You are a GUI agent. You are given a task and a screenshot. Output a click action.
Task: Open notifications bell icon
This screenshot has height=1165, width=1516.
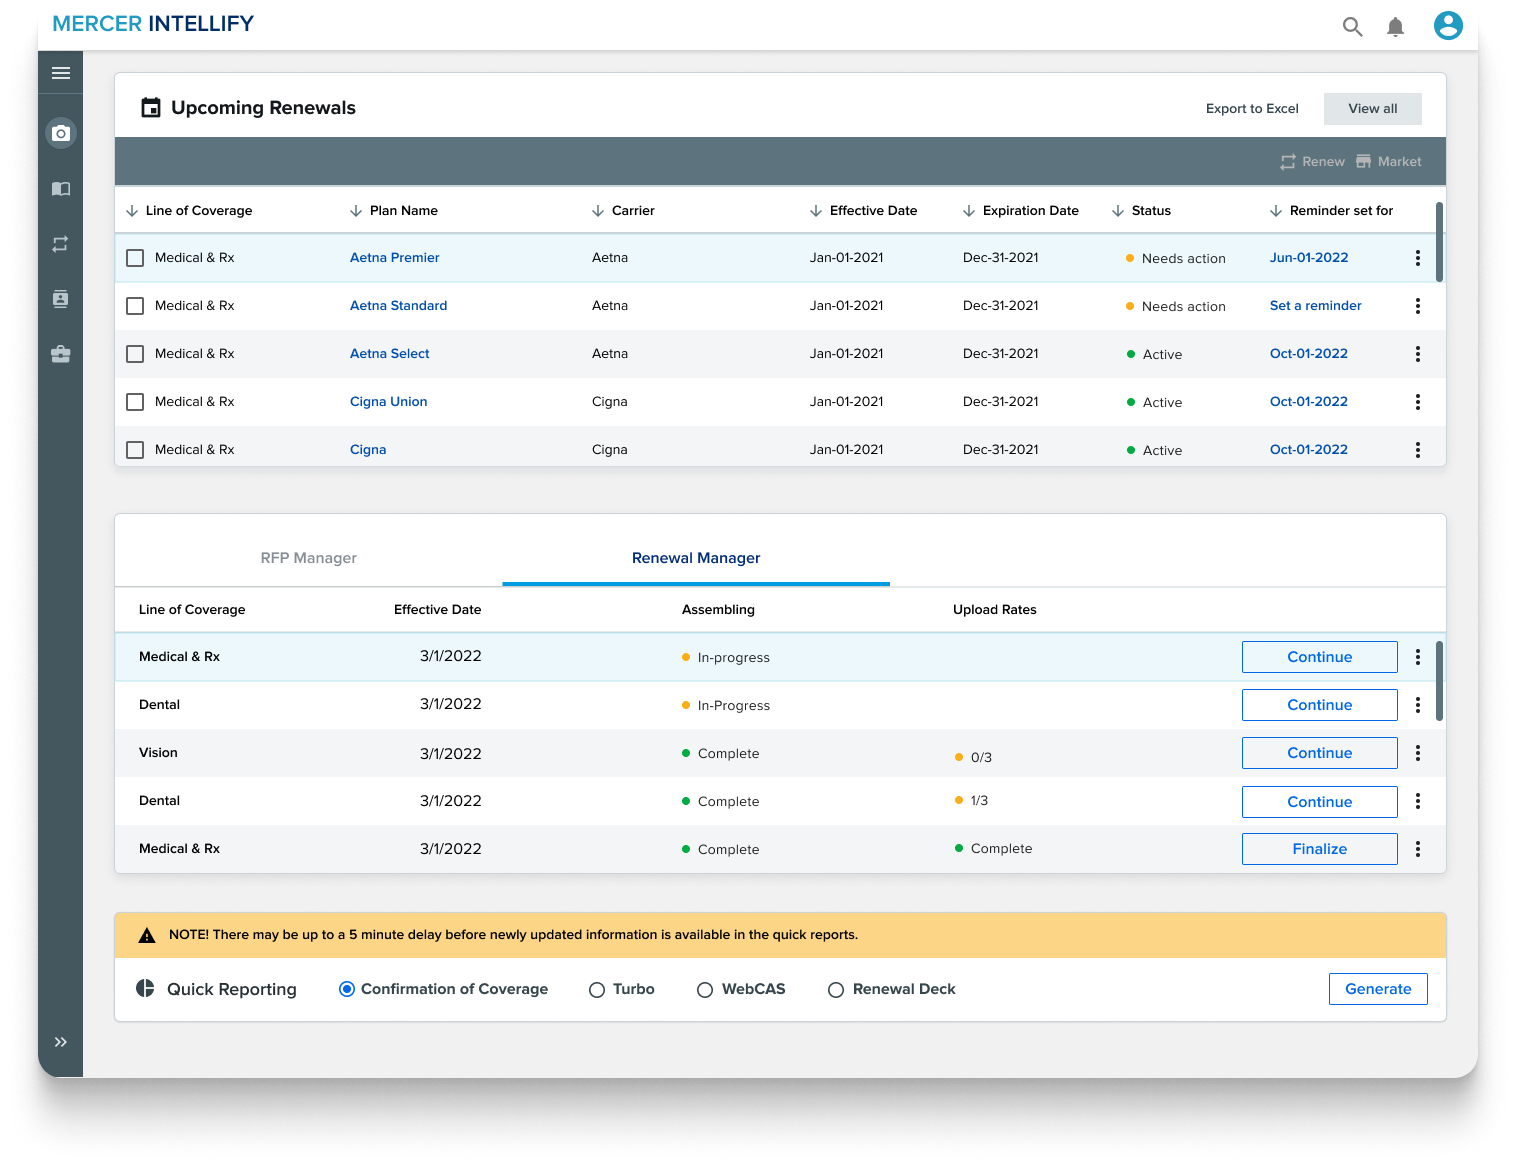pos(1396,27)
